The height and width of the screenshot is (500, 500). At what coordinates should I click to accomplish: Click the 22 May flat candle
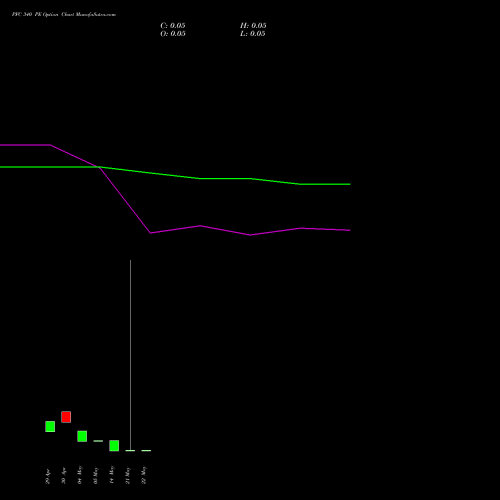pos(146,451)
